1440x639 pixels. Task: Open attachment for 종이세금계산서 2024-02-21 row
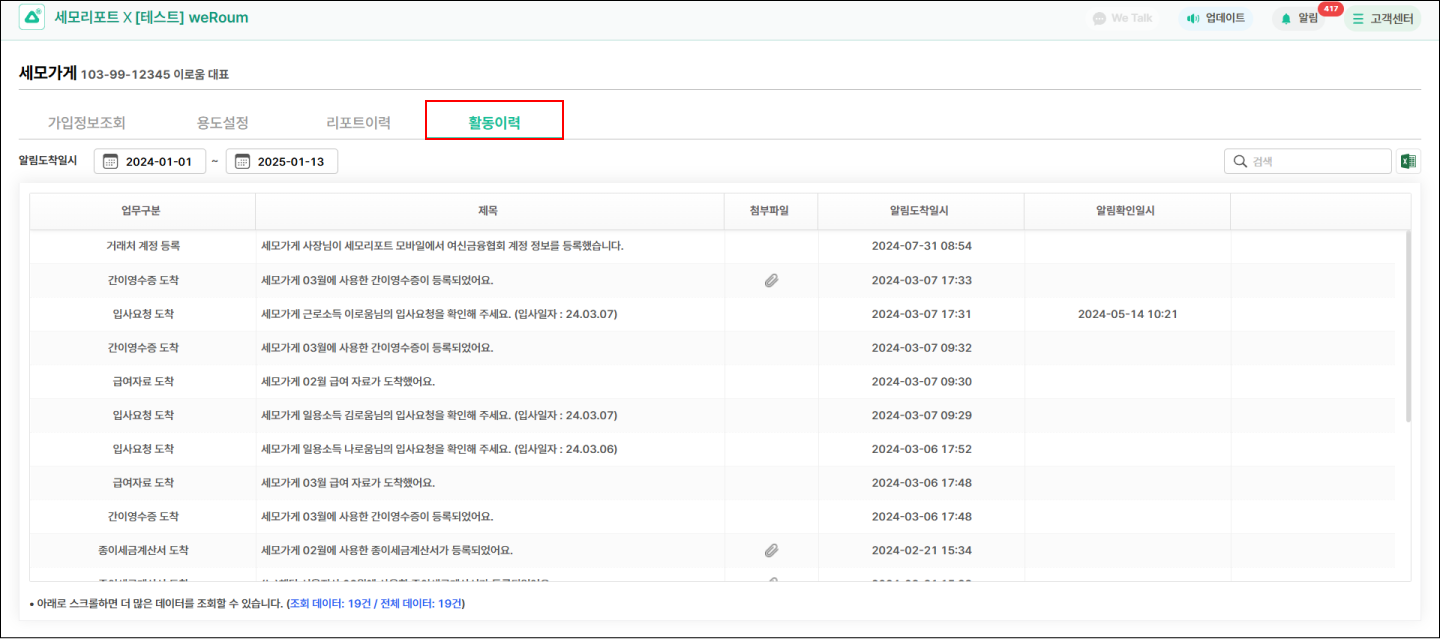(x=771, y=550)
